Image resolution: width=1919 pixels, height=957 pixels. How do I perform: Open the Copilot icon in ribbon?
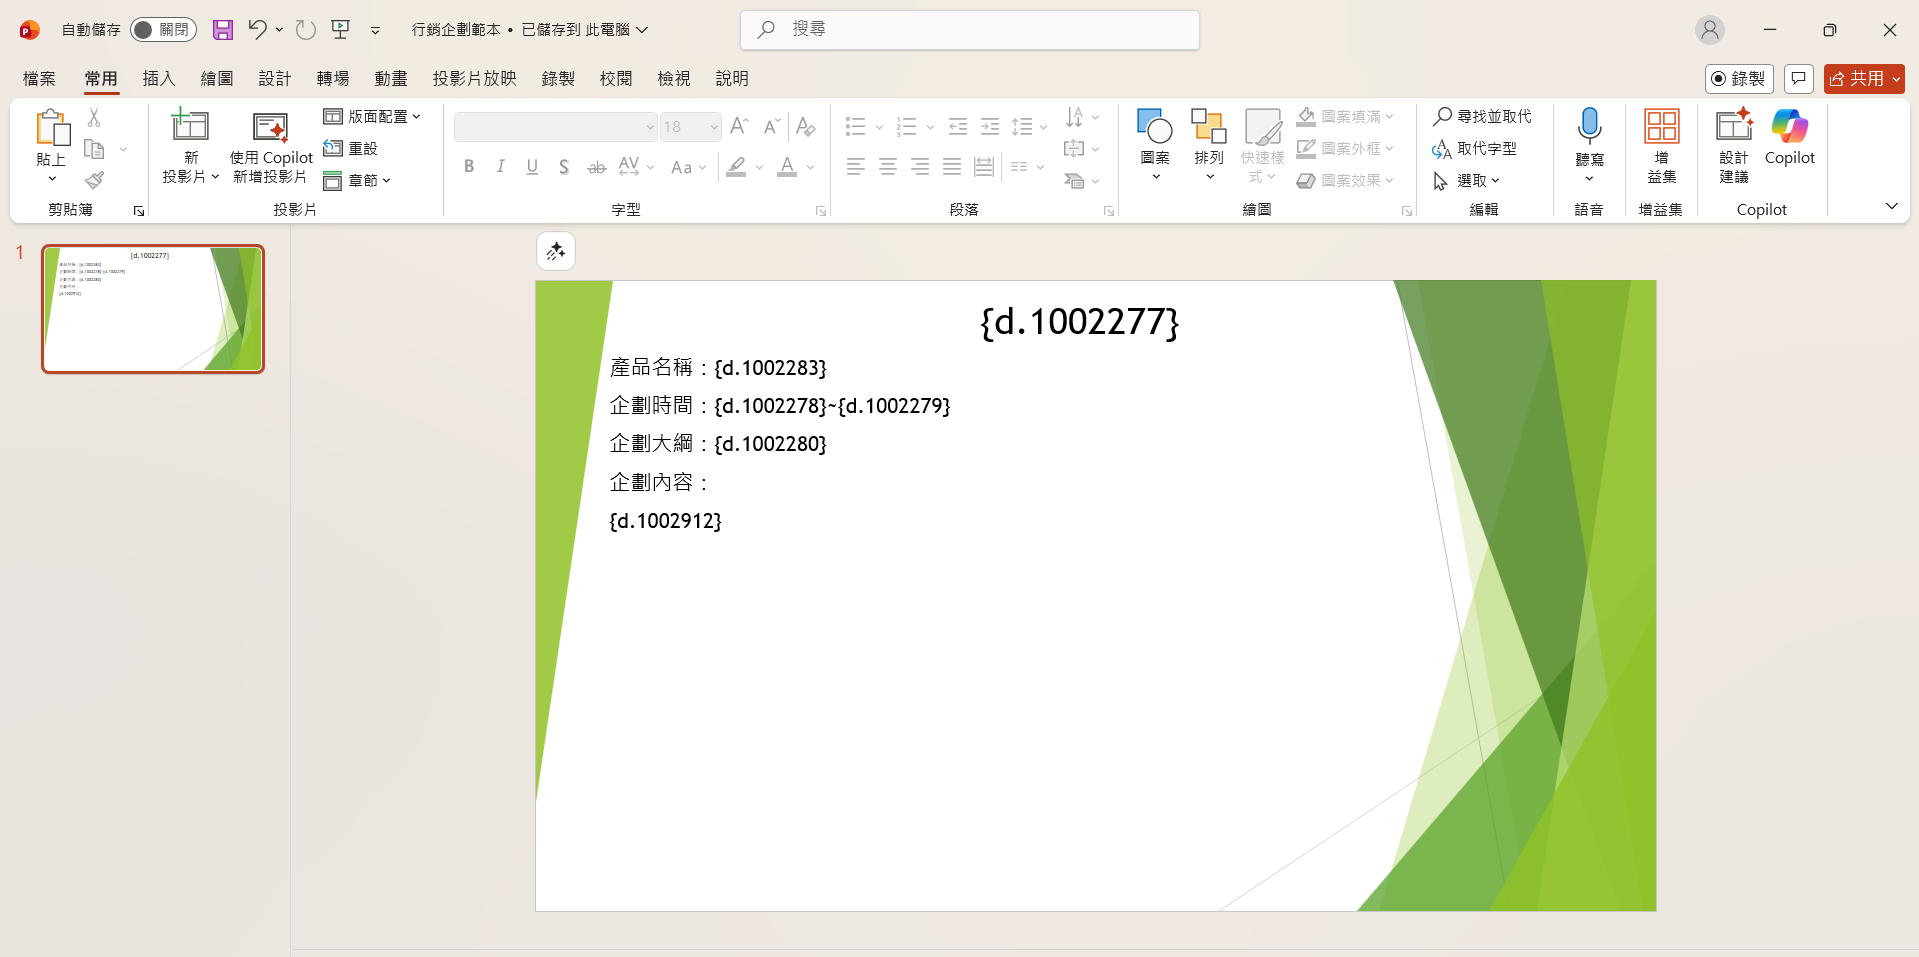click(1789, 128)
